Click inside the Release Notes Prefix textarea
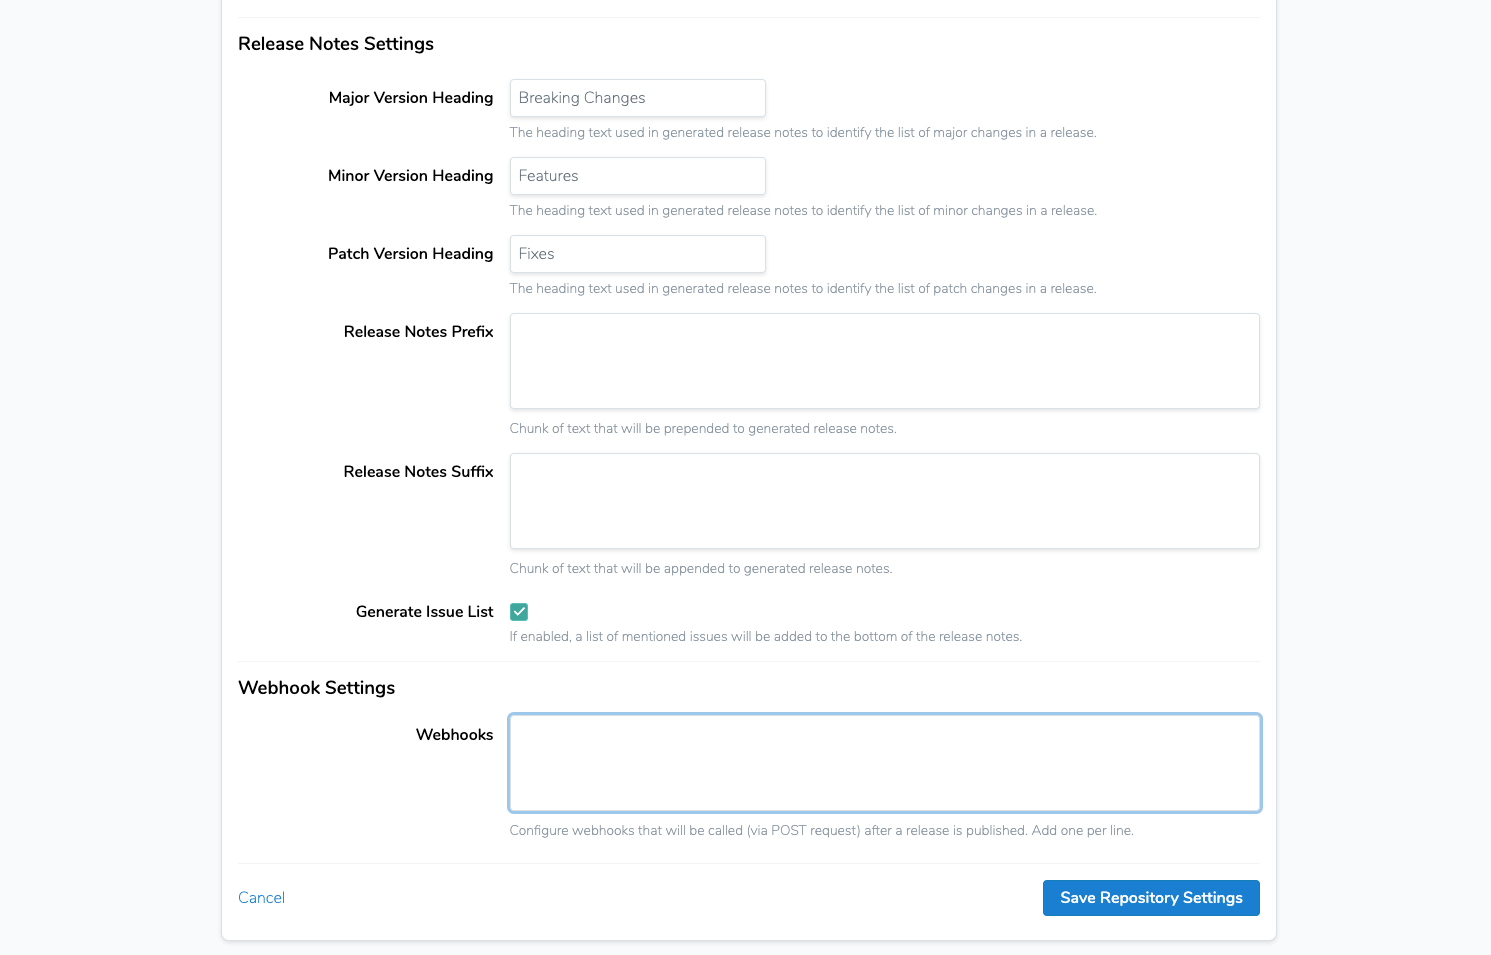The width and height of the screenshot is (1491, 955). click(884, 361)
